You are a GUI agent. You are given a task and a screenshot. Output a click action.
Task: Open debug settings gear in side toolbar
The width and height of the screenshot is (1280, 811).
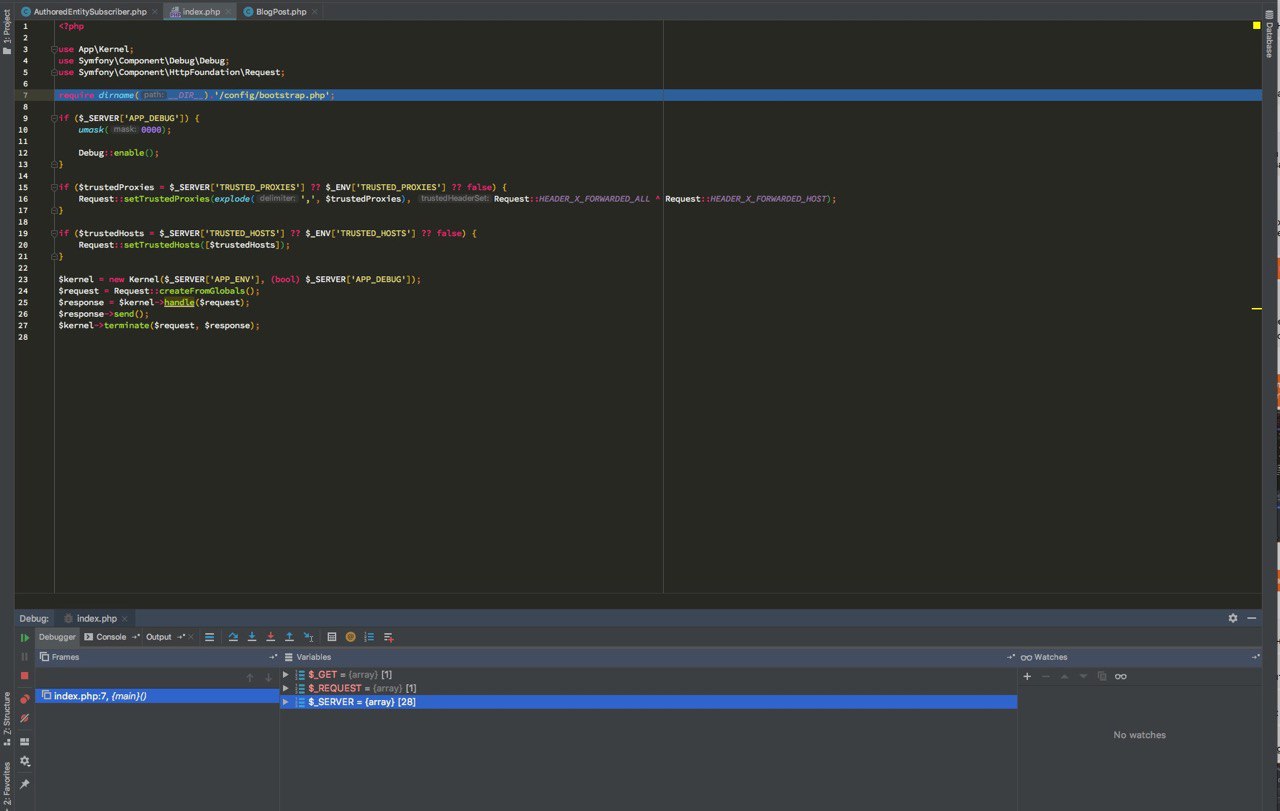25,761
